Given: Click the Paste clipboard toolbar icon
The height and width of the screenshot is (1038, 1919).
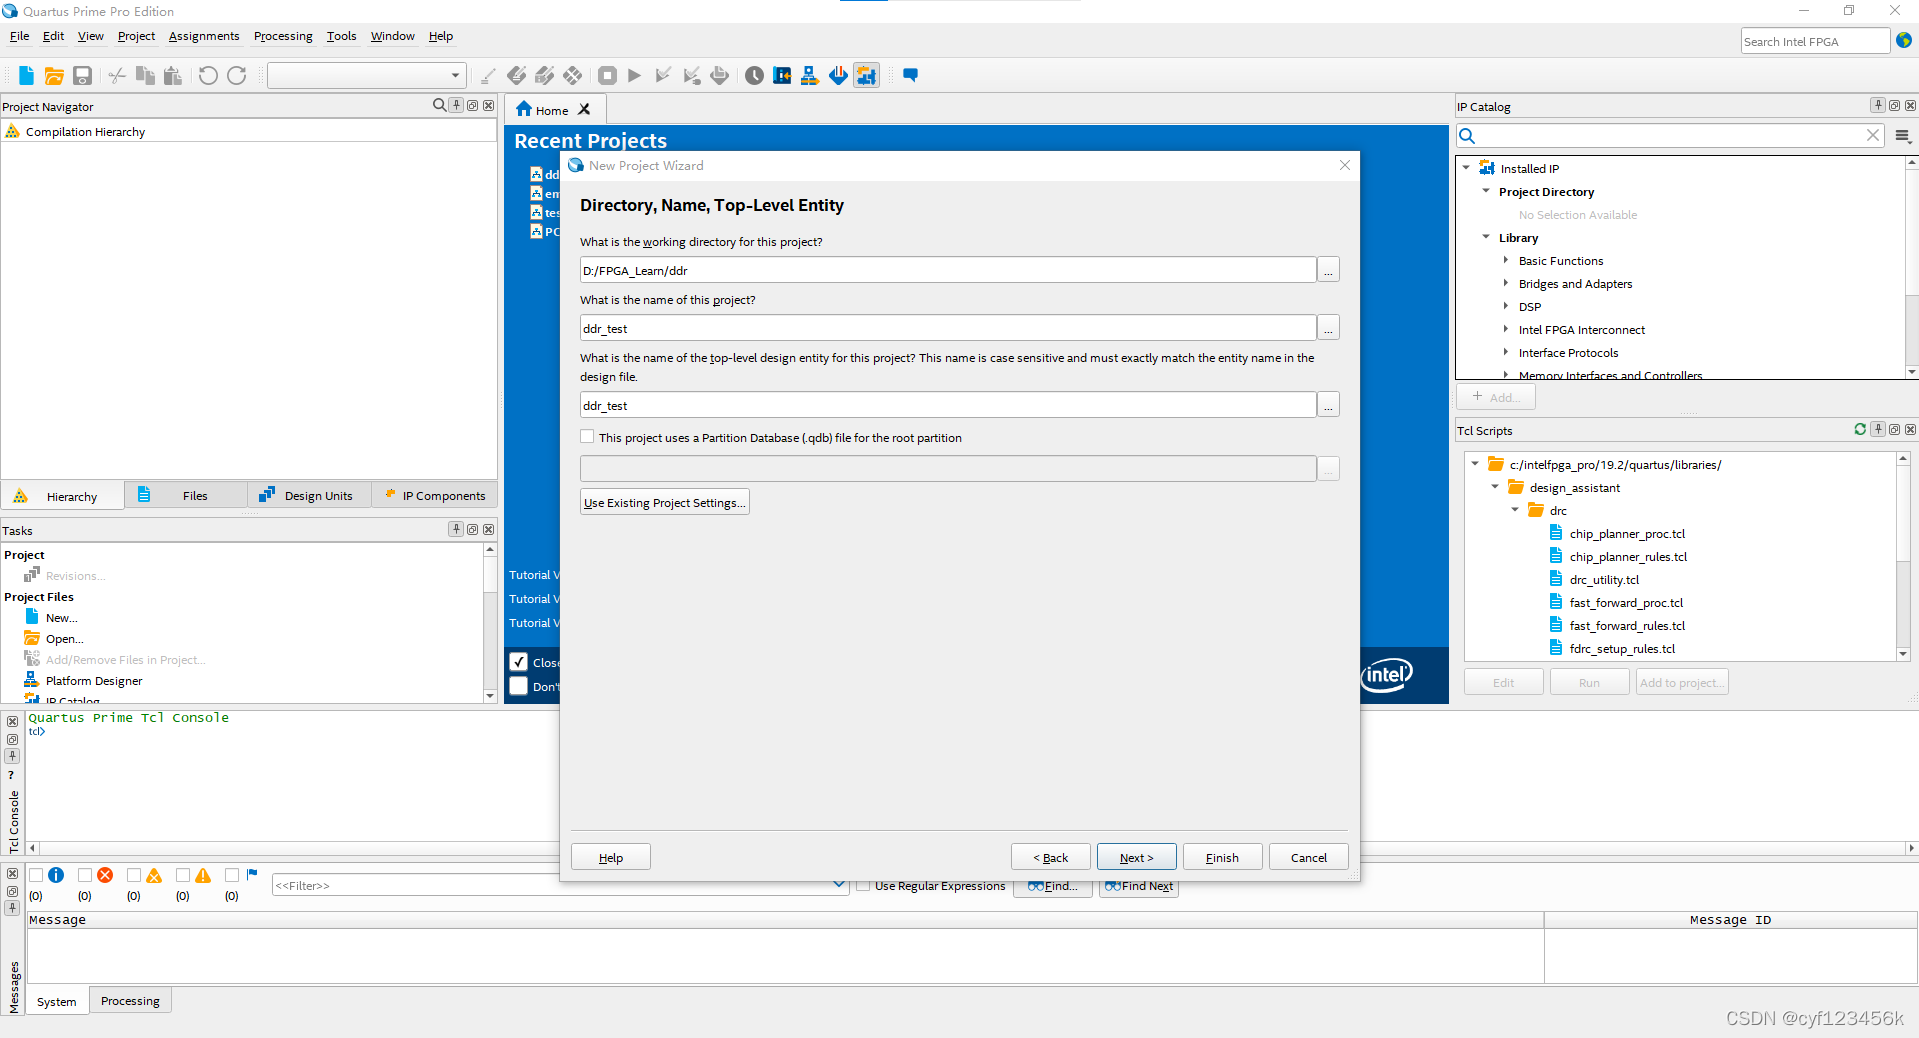Looking at the screenshot, I should pyautogui.click(x=173, y=75).
